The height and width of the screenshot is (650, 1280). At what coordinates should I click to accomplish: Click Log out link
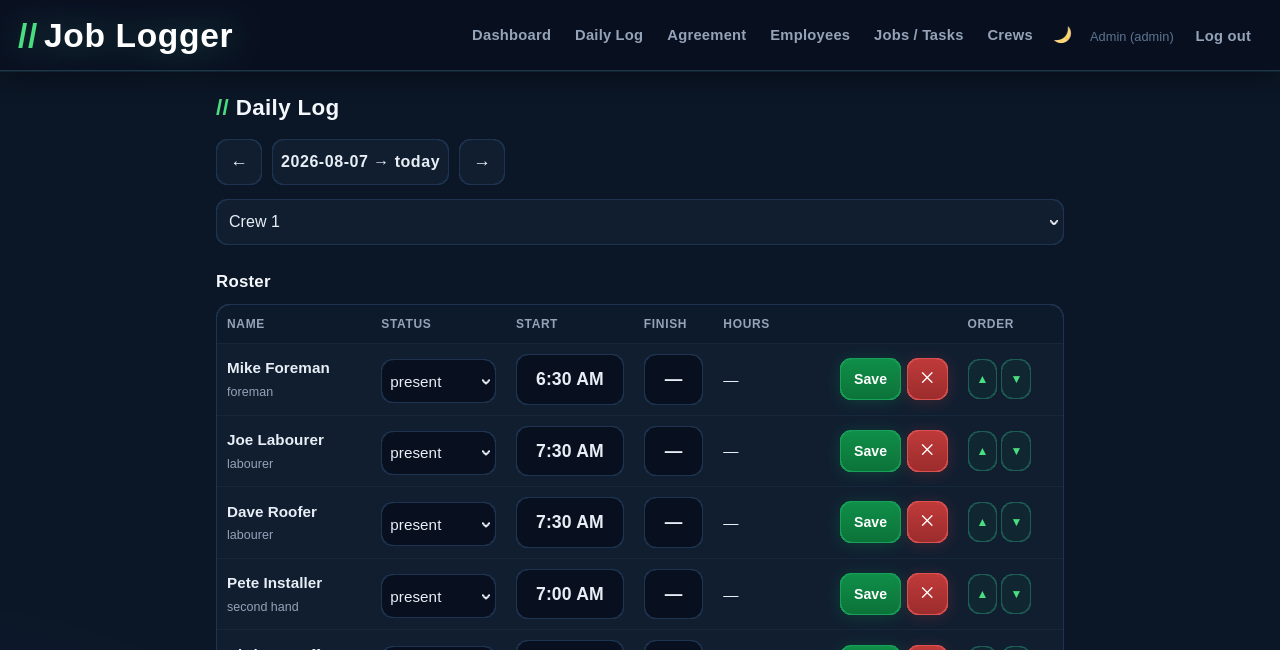(1223, 36)
